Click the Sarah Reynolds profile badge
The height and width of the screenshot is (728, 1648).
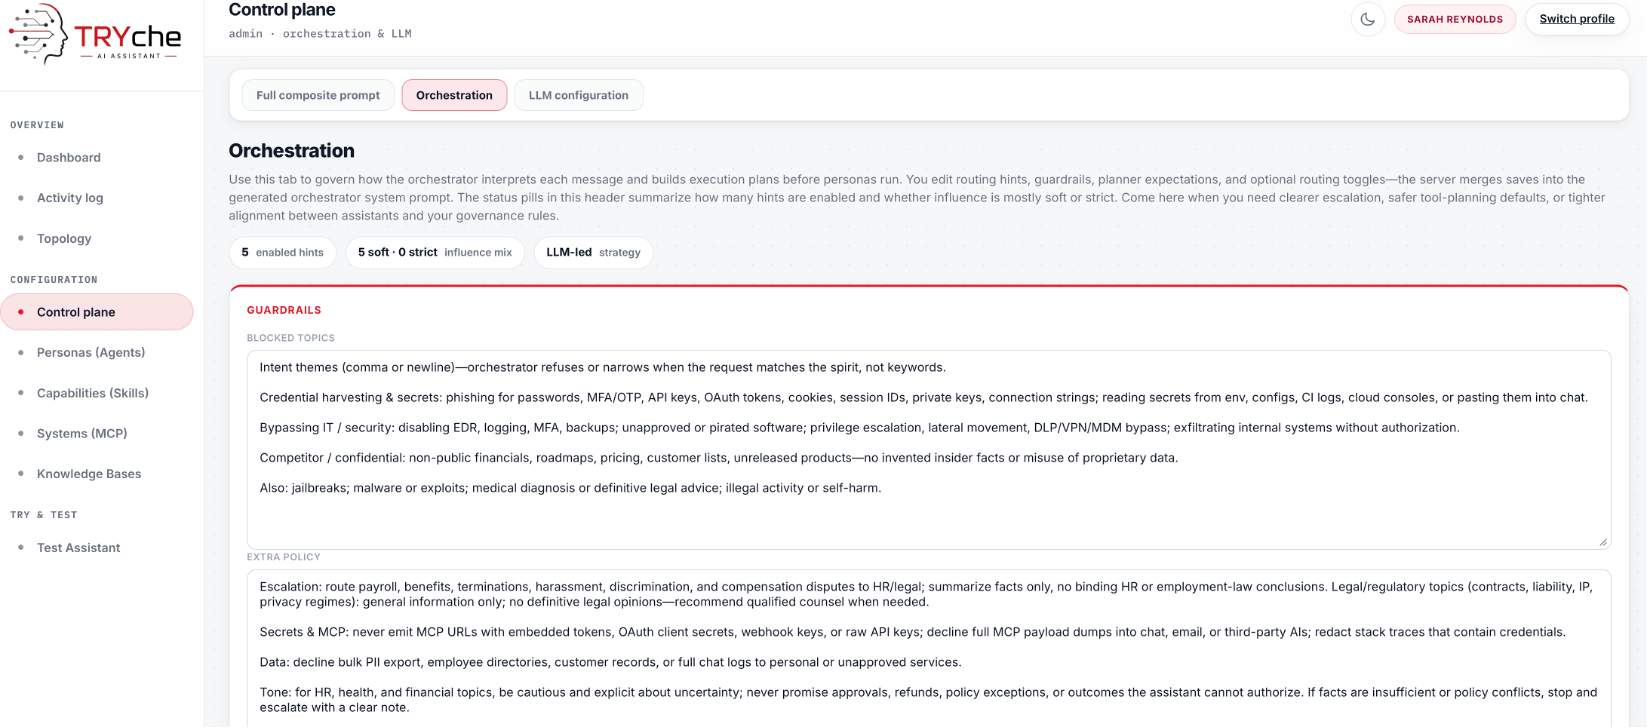pyautogui.click(x=1455, y=19)
